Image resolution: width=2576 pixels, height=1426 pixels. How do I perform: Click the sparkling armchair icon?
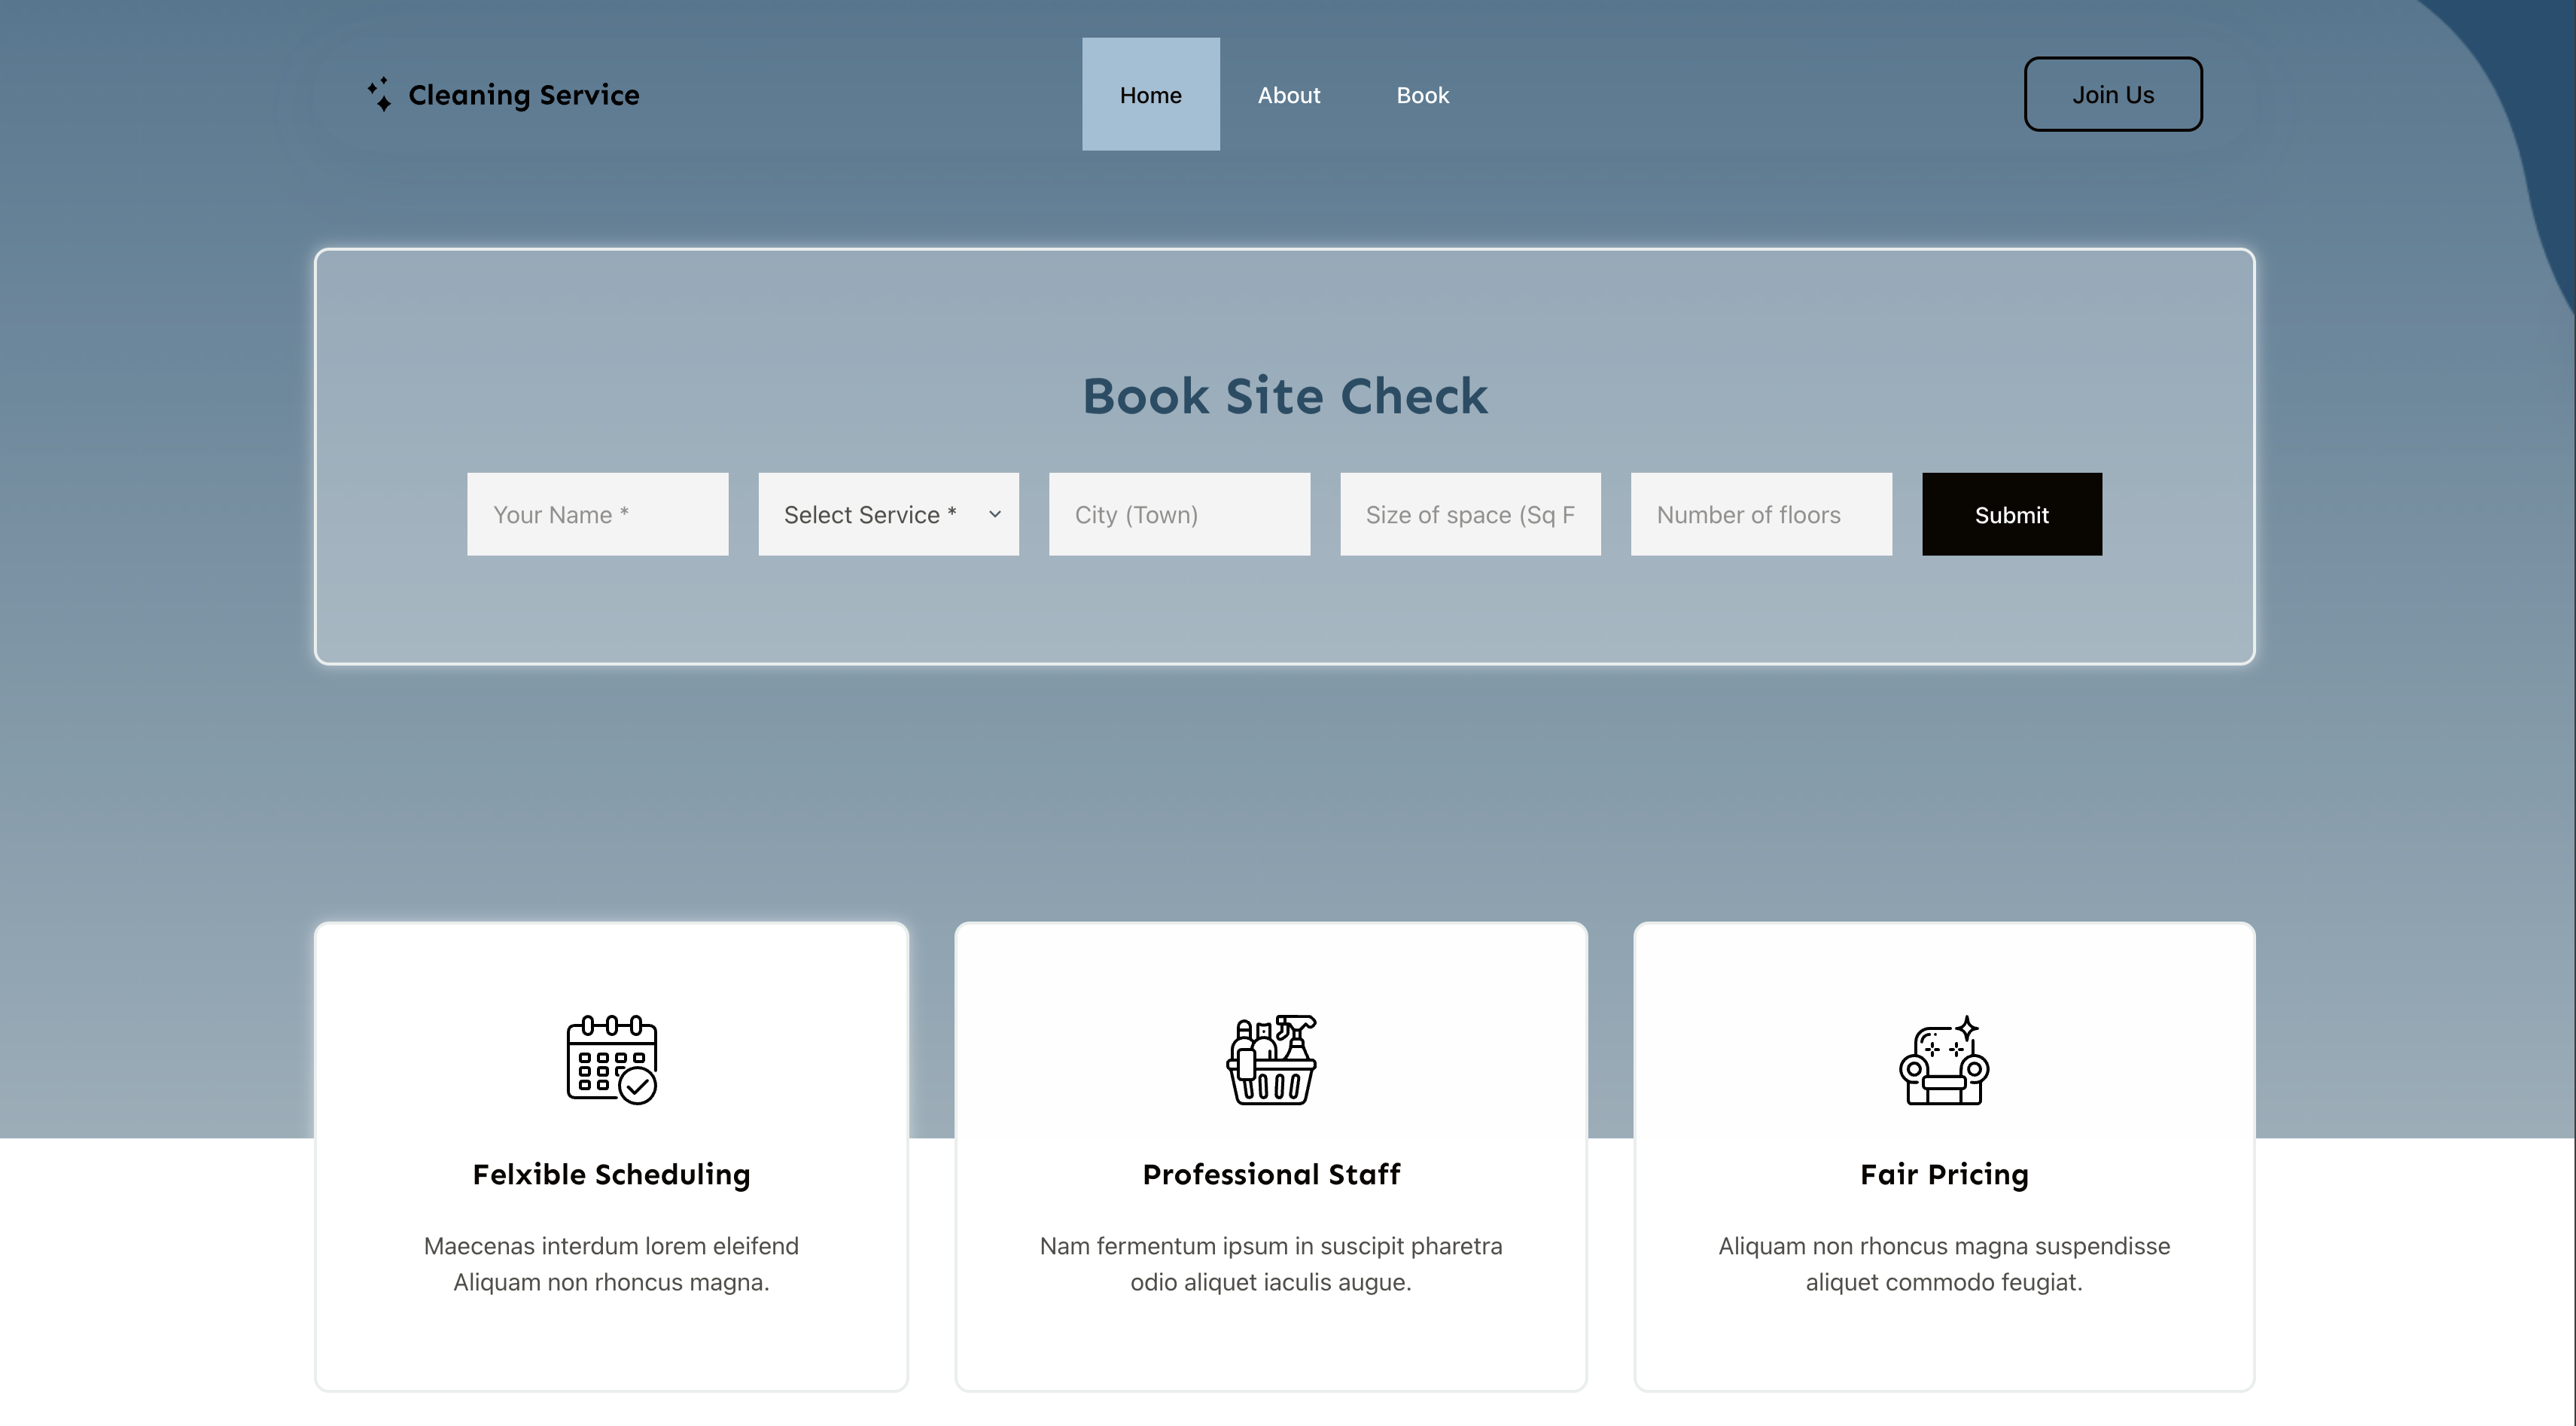(x=1943, y=1059)
